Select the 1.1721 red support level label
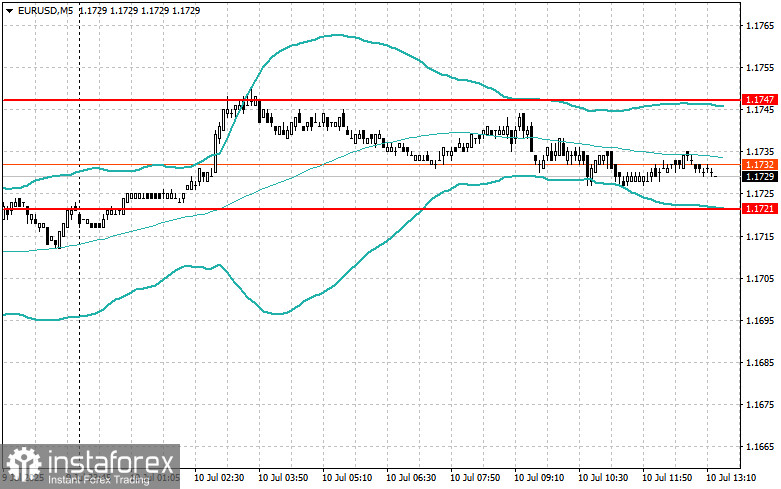Image resolution: width=781 pixels, height=489 pixels. pos(760,209)
